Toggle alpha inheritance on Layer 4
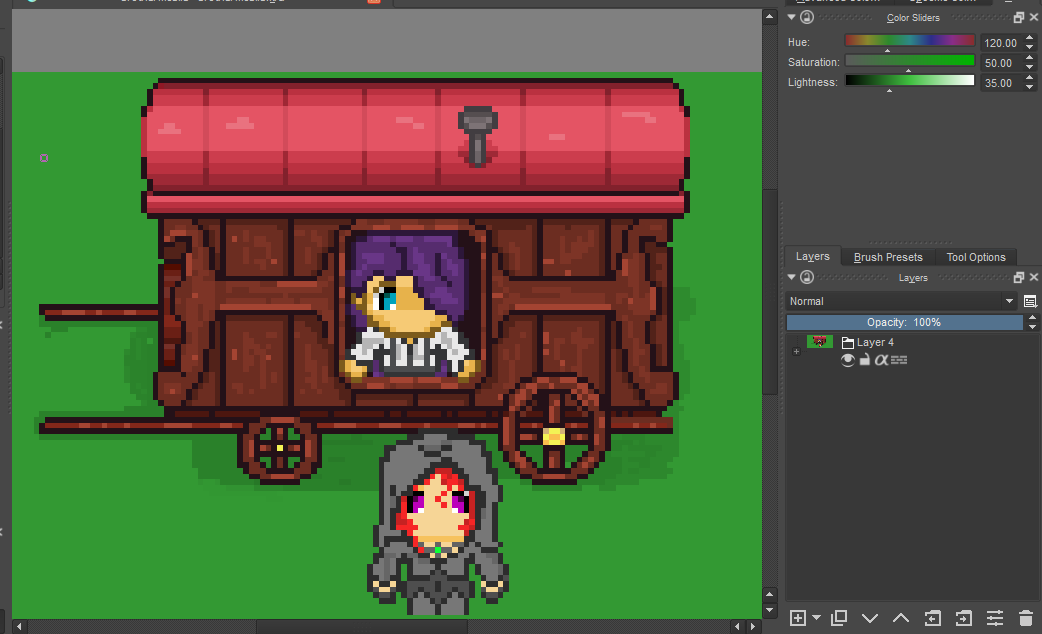The image size is (1042, 634). 881,360
